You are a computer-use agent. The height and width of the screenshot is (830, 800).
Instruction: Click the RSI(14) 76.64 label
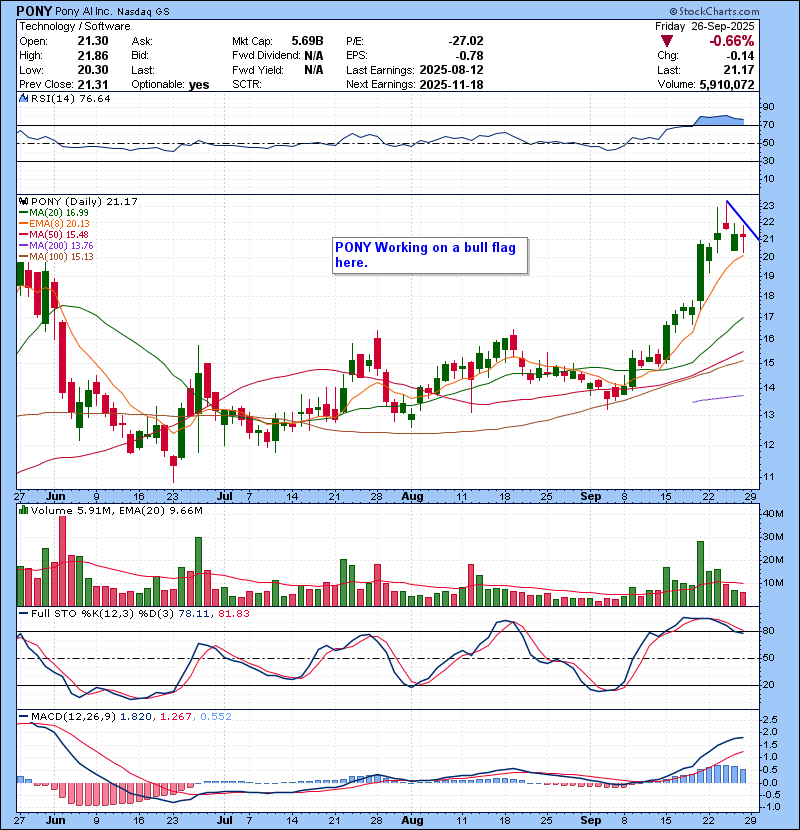pyautogui.click(x=71, y=98)
